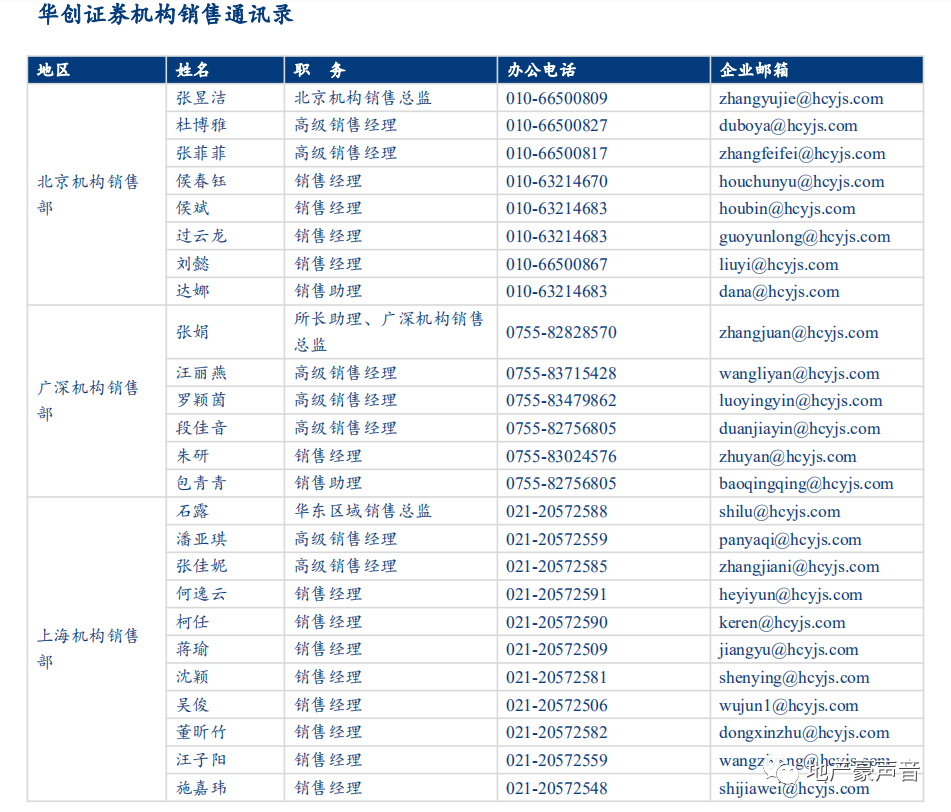Click email luoyingyin@hcyjs.com
Image resolution: width=951 pixels, height=812 pixels.
click(801, 401)
